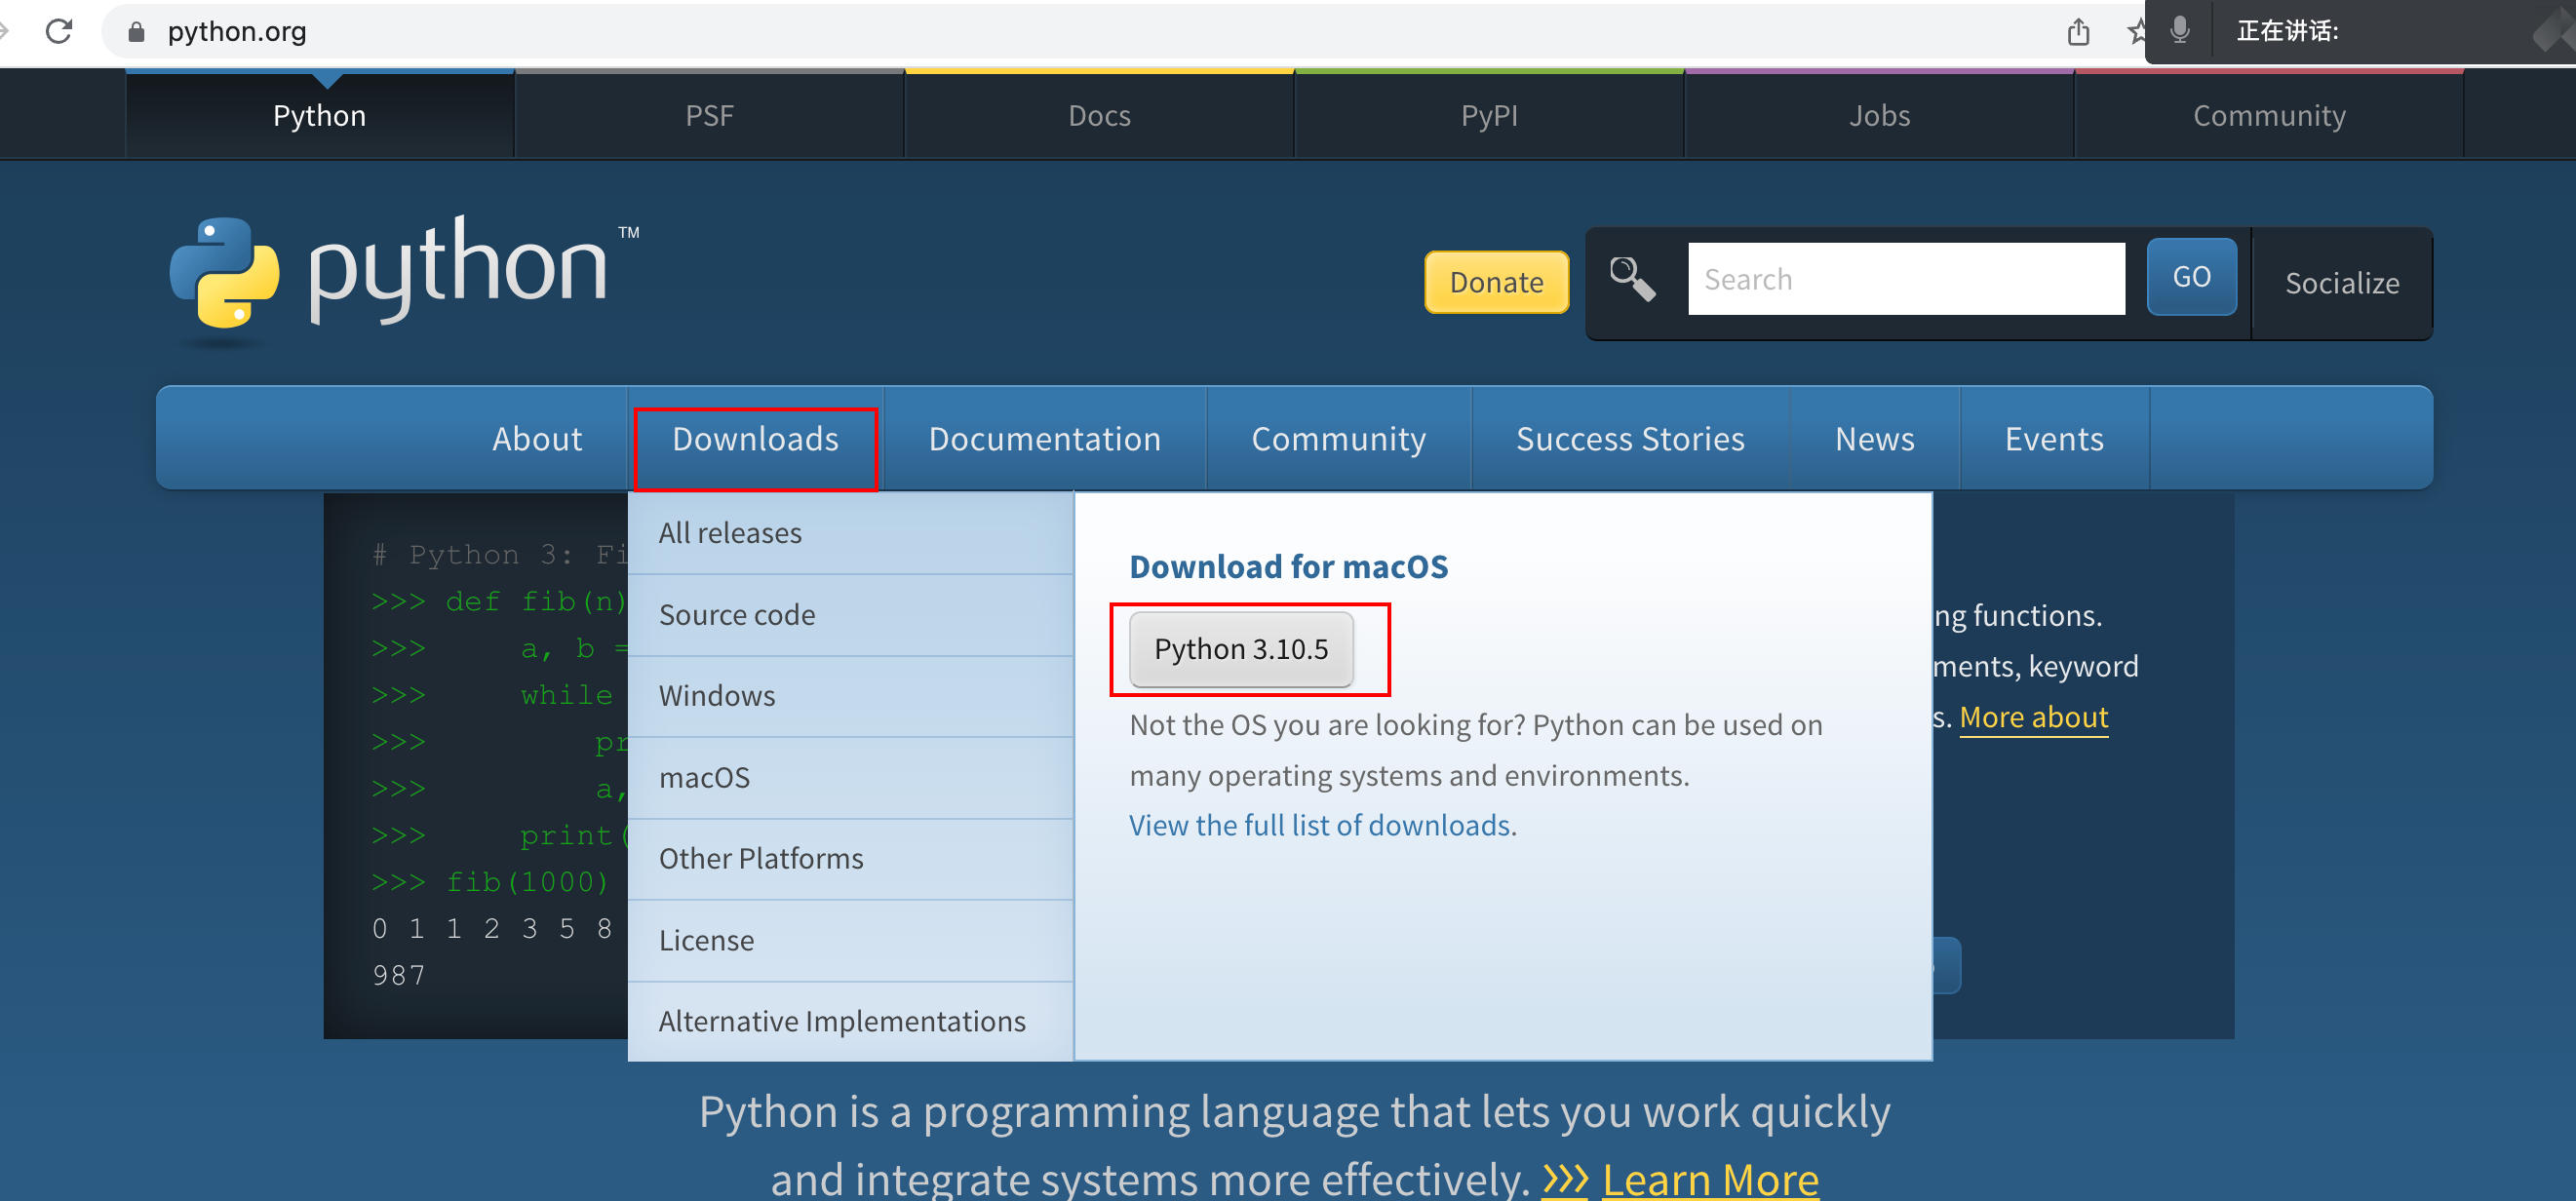Switch to the top Community tab
Viewport: 2576px width, 1201px height.
(2269, 115)
